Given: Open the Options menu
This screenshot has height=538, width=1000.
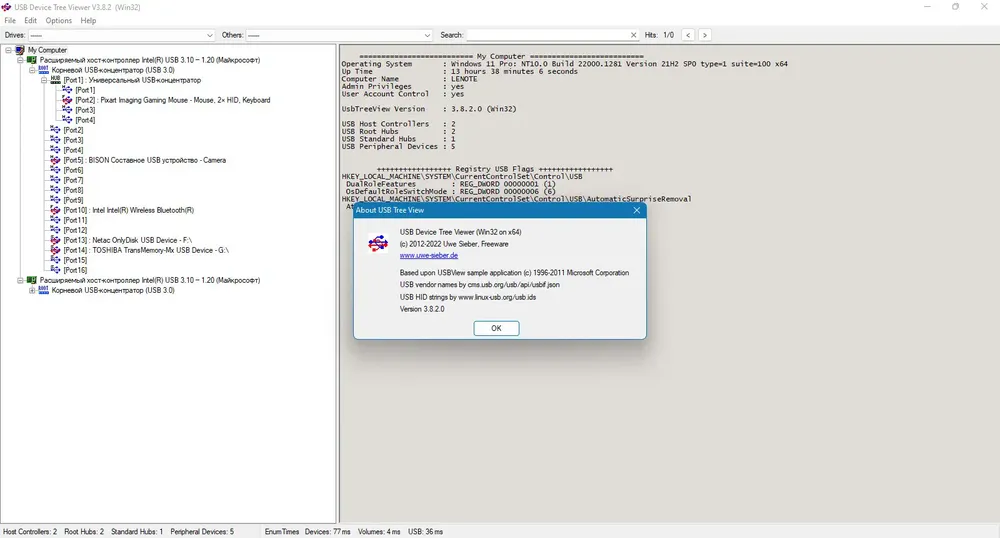Looking at the screenshot, I should (59, 20).
